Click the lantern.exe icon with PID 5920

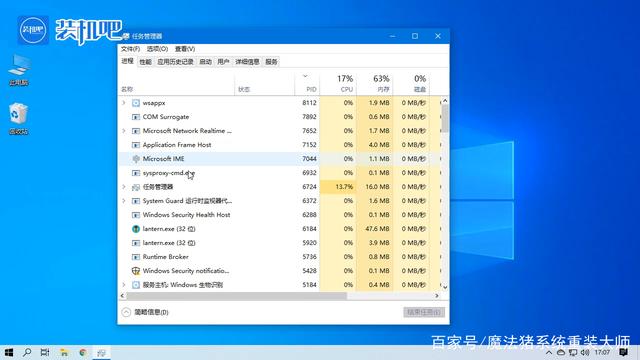point(136,243)
